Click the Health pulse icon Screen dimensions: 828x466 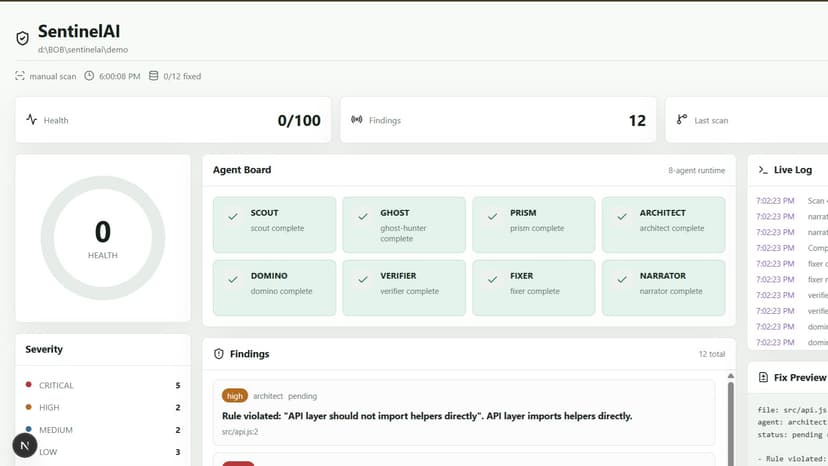[x=32, y=119]
